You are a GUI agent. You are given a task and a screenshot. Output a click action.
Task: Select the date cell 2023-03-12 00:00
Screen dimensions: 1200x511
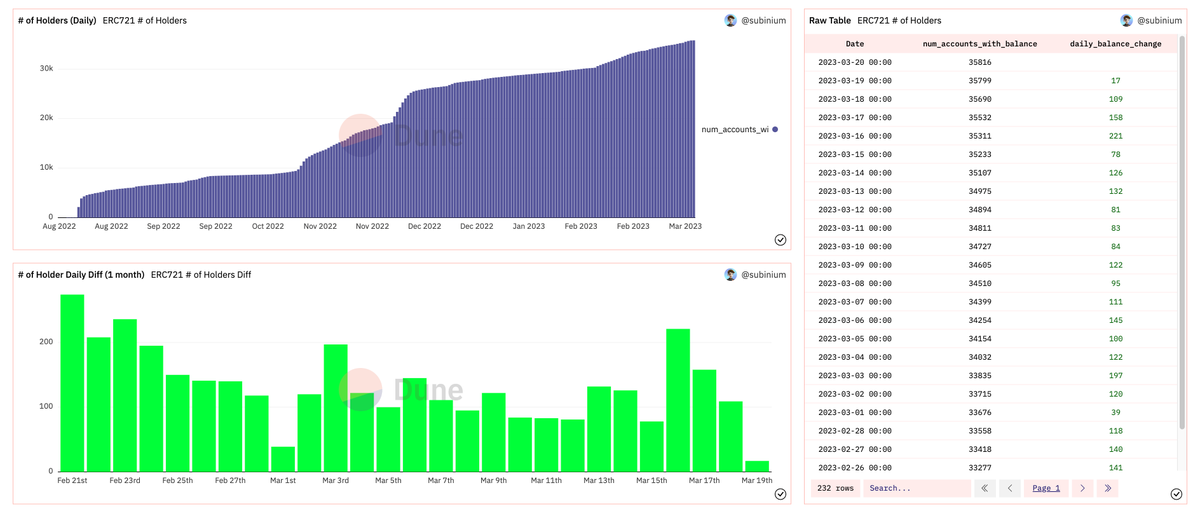[x=855, y=210]
